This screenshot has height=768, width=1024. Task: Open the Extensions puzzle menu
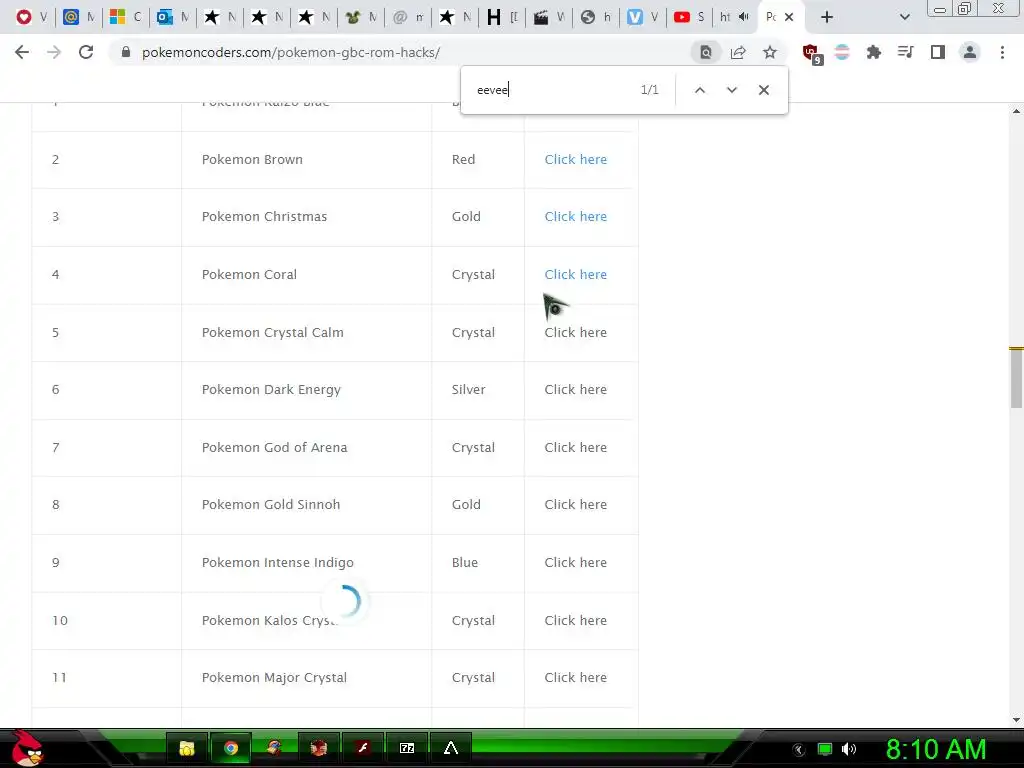click(x=874, y=52)
